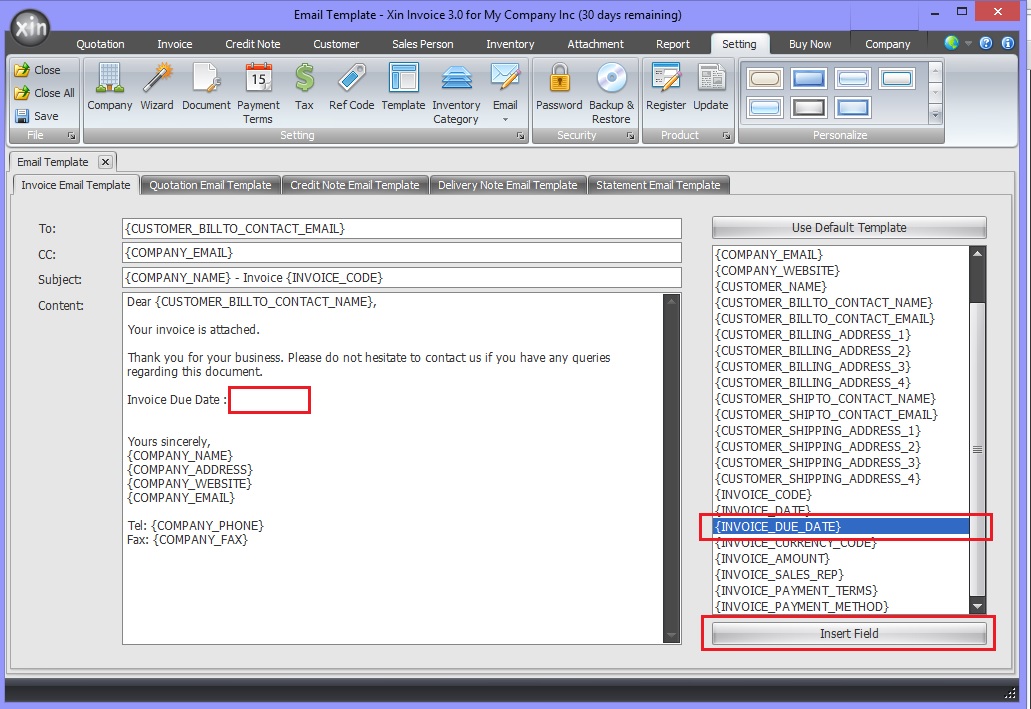Open the Credit Note ribbon tab
The width and height of the screenshot is (1031, 709).
(x=252, y=44)
